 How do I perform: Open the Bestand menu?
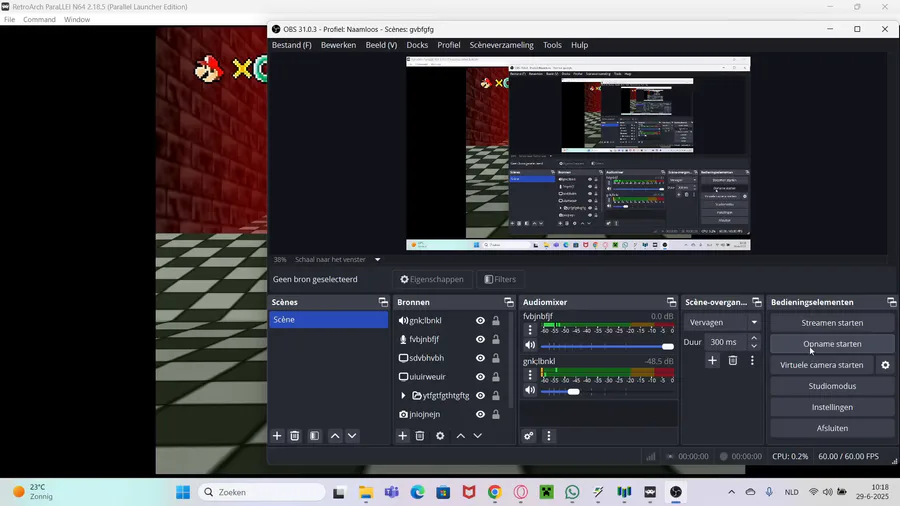[292, 45]
